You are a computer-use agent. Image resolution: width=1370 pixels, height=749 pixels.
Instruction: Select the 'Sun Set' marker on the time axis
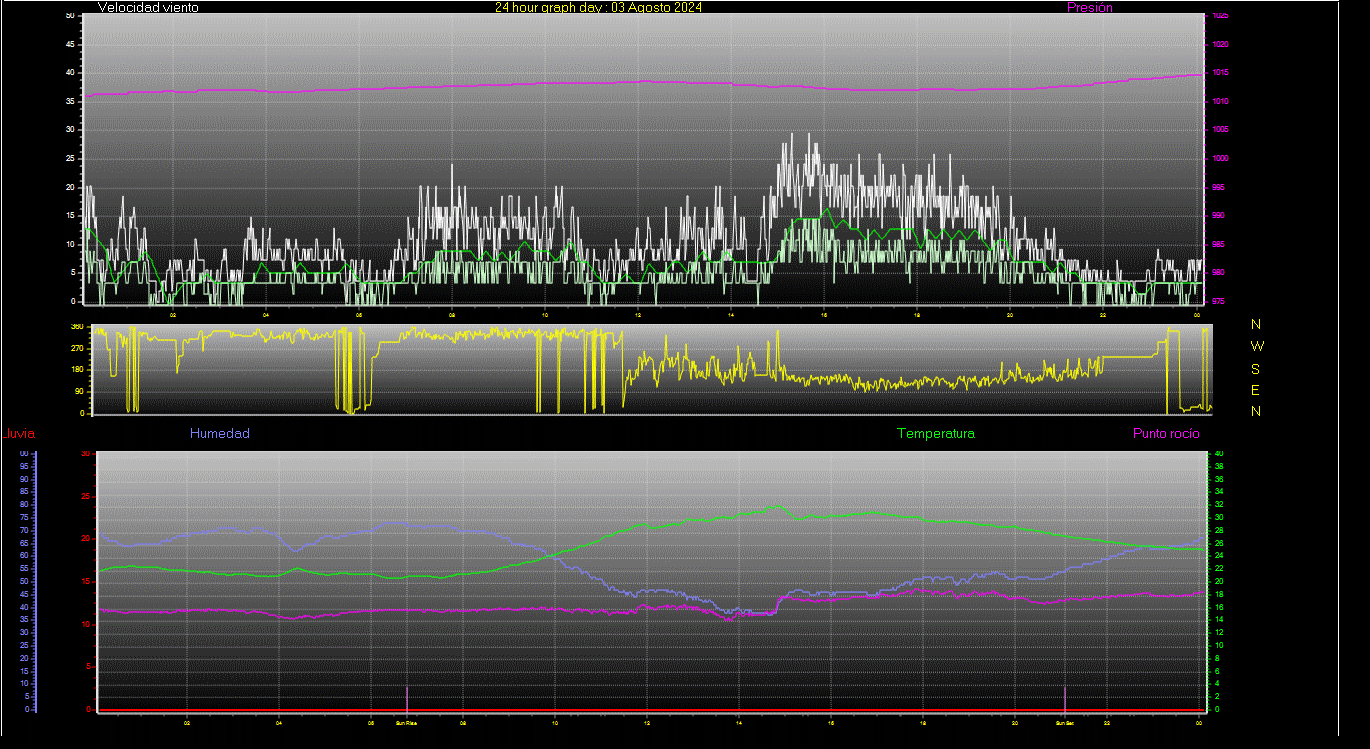tap(1064, 722)
